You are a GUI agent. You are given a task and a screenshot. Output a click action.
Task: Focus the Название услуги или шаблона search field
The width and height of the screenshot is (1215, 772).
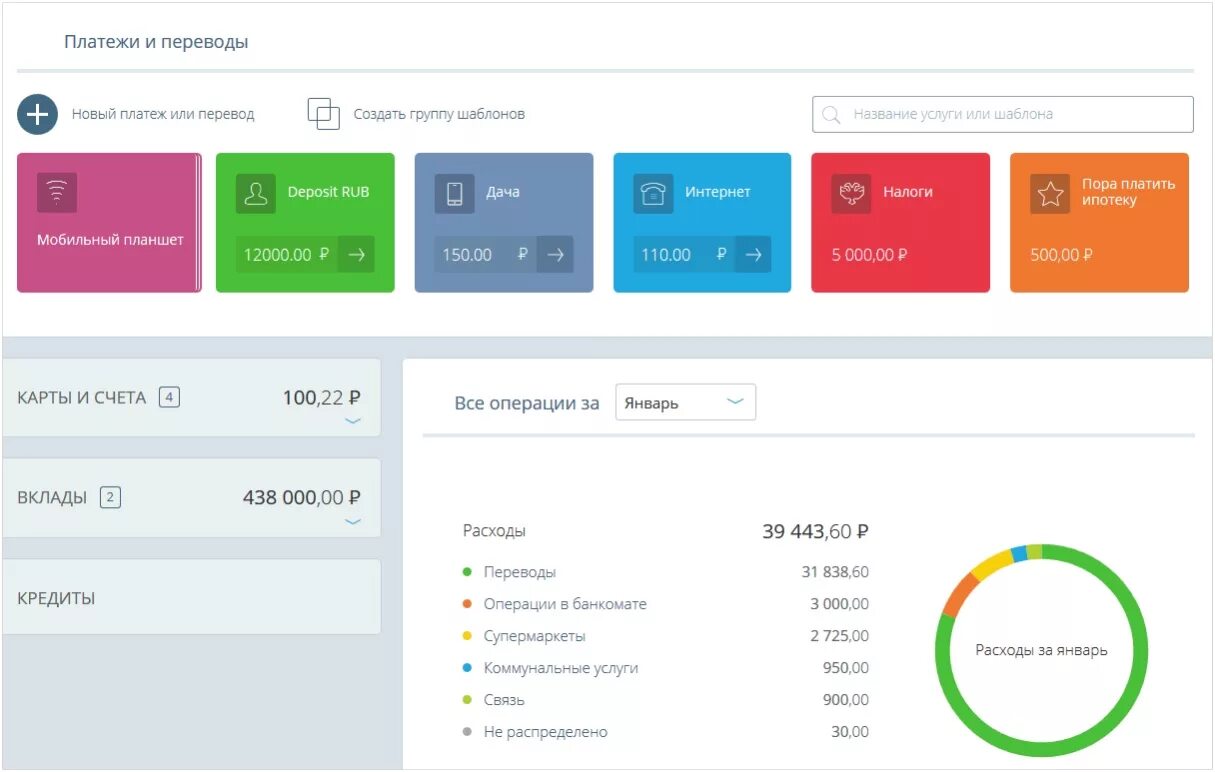(1003, 114)
